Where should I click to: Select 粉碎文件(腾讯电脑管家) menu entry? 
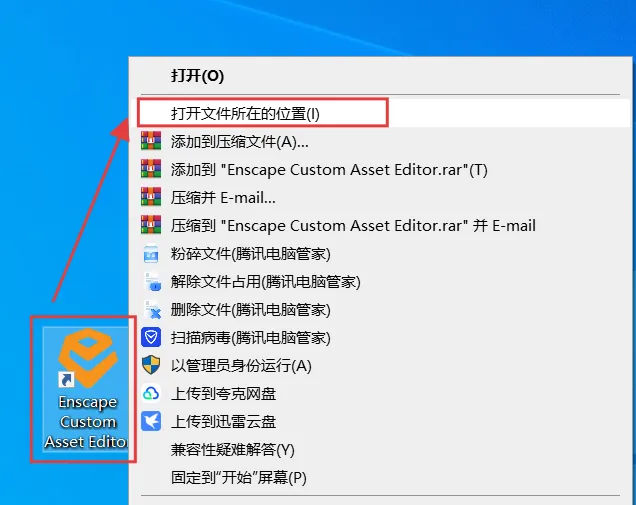click(x=380, y=254)
